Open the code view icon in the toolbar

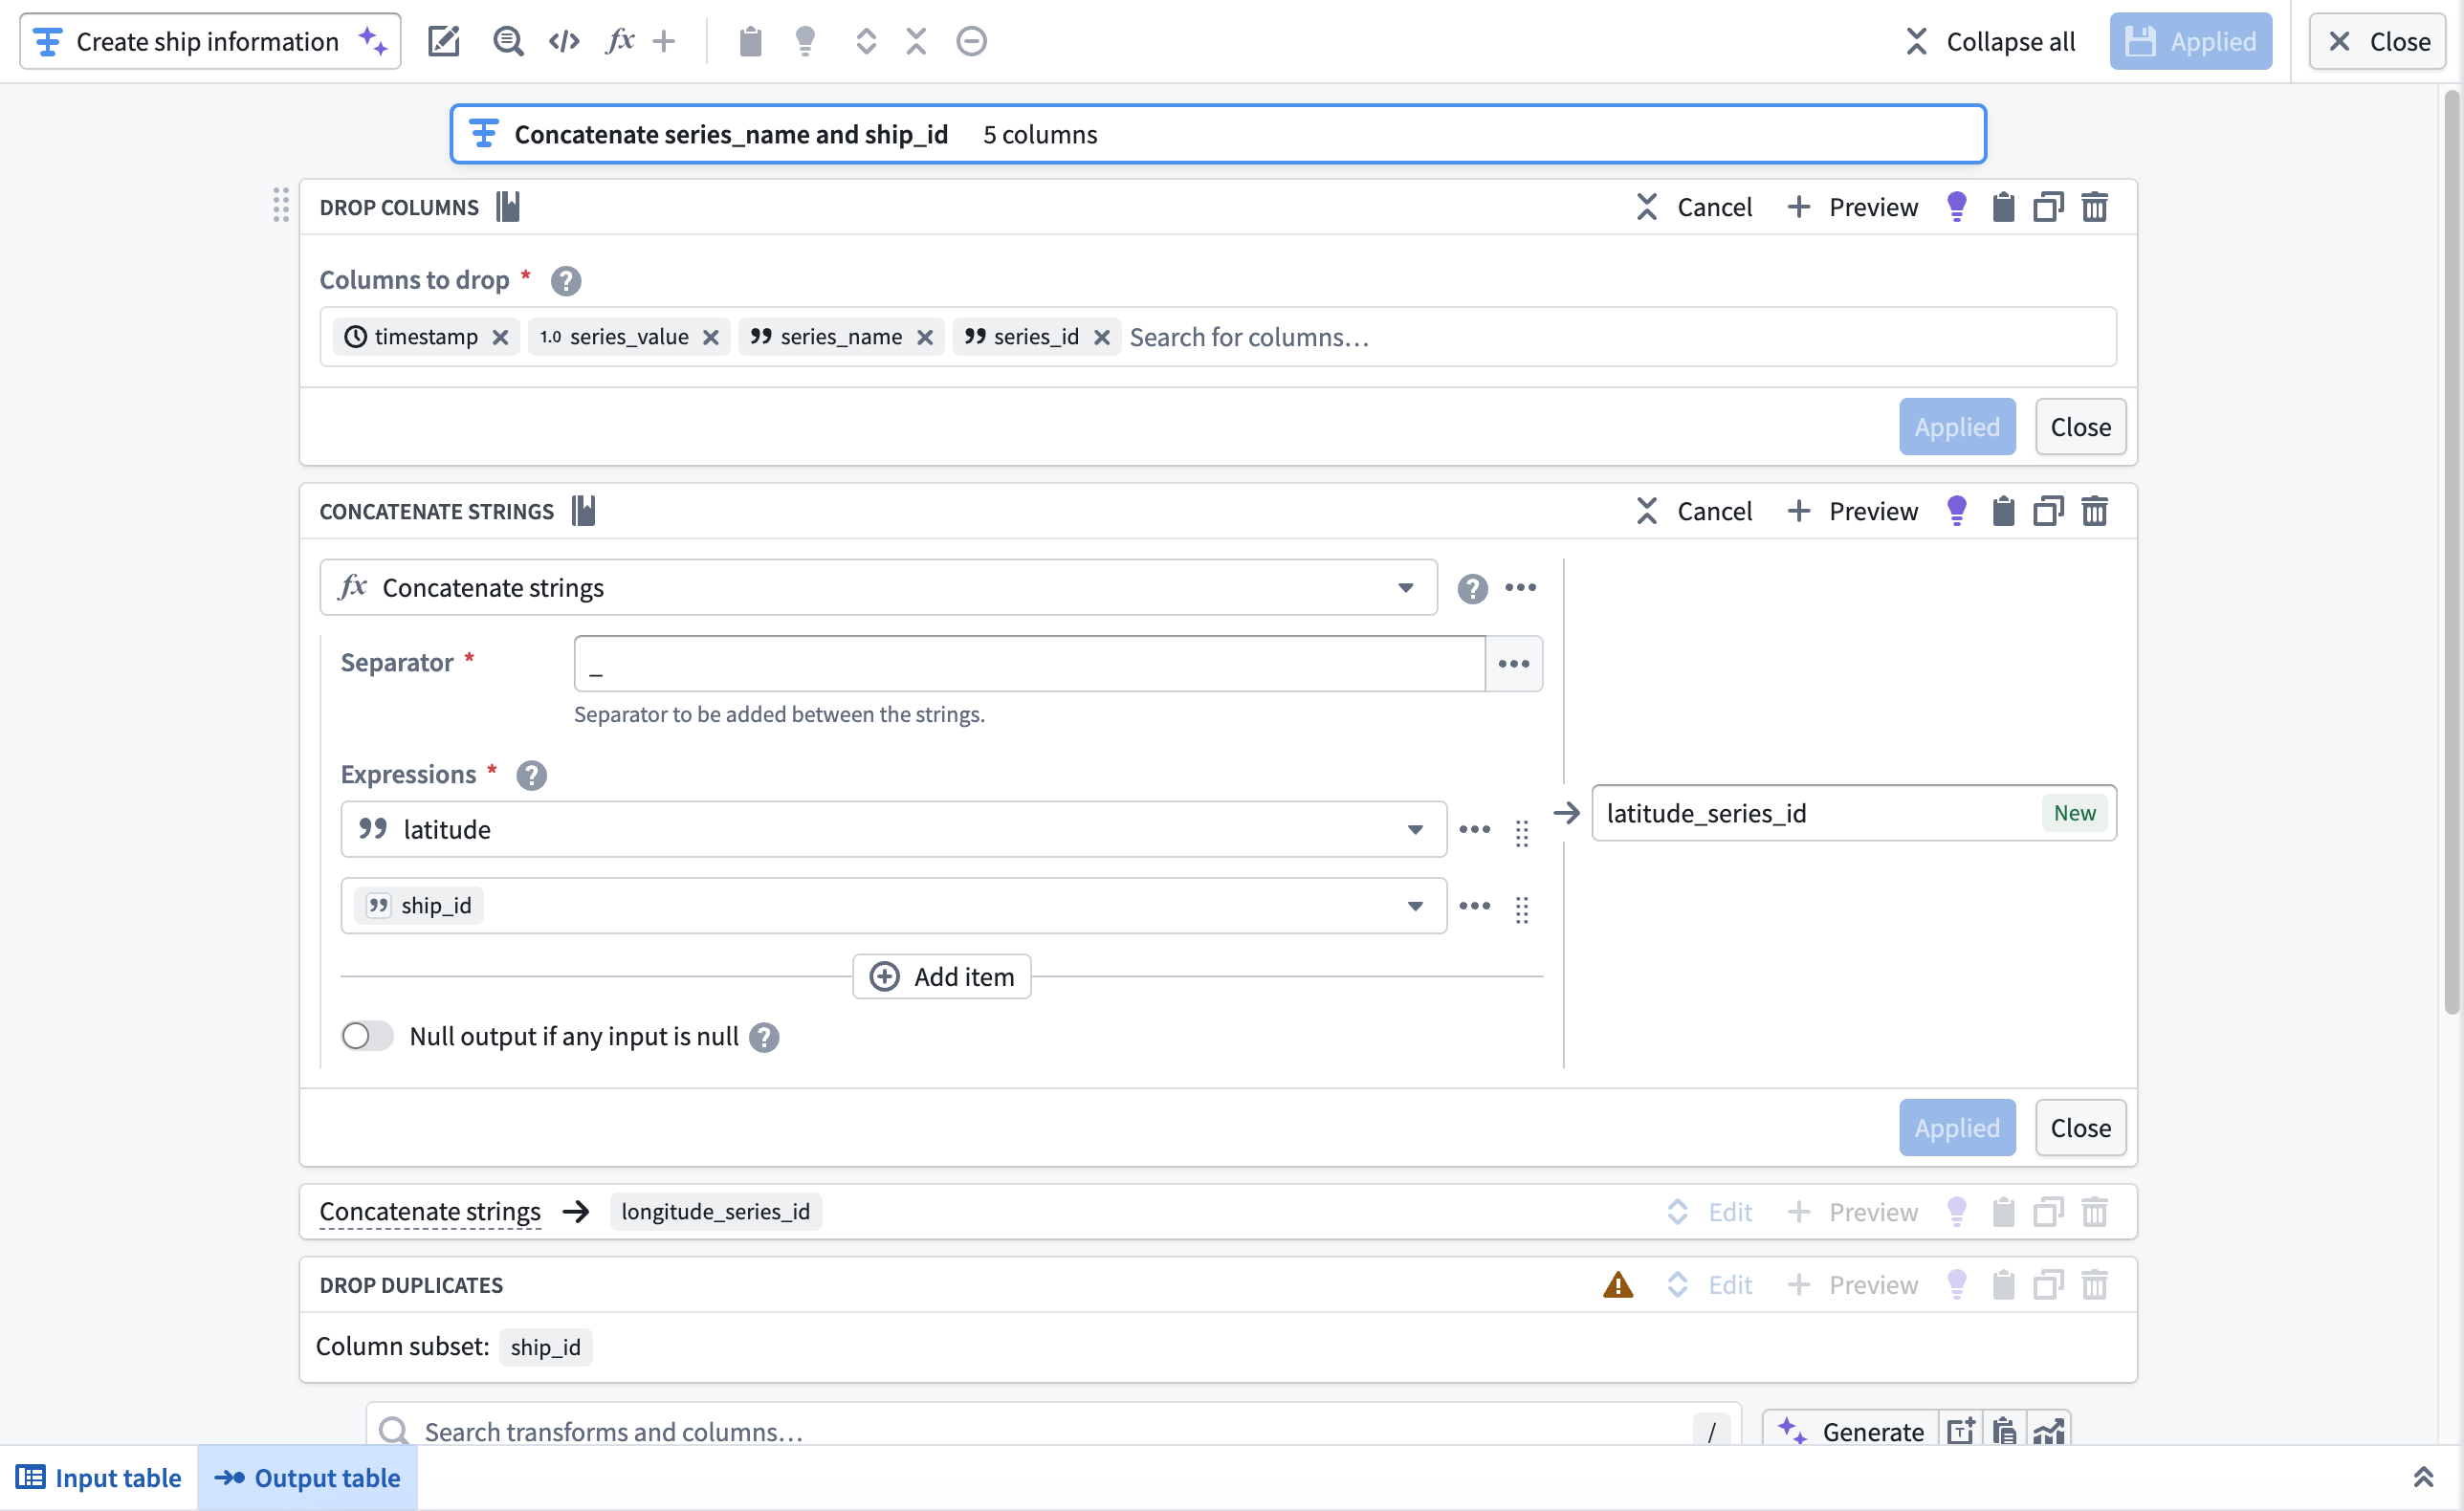(563, 41)
